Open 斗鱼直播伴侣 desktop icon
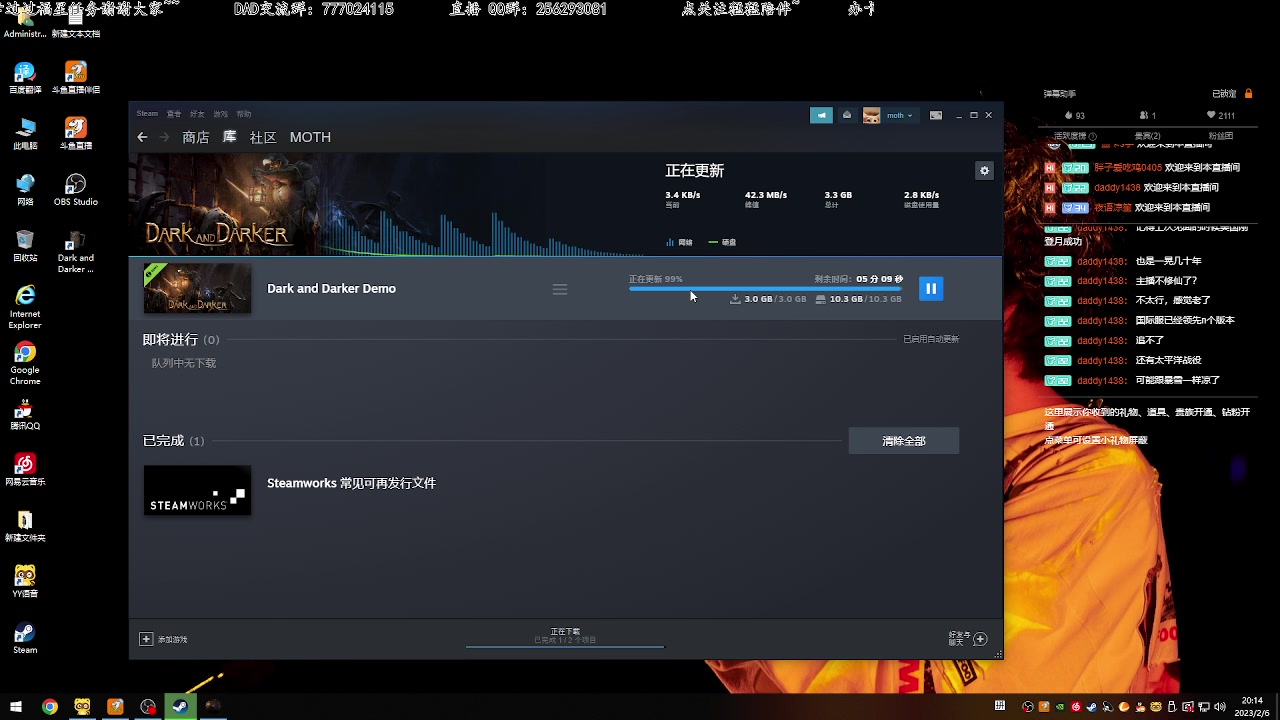This screenshot has width=1280, height=720. tap(75, 78)
